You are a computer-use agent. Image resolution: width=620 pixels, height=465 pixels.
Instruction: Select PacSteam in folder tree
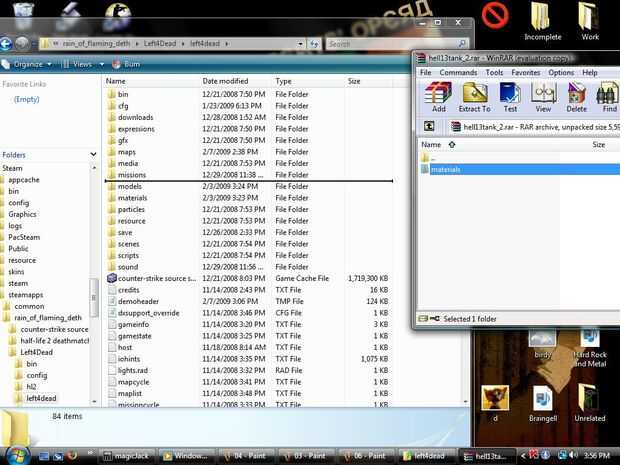pyautogui.click(x=24, y=237)
